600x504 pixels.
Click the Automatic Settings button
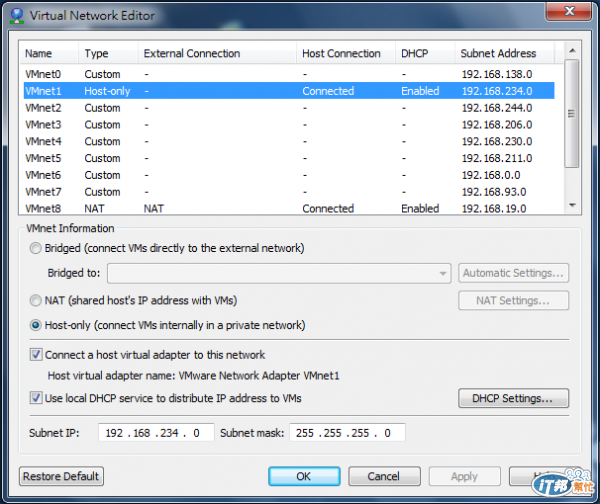pyautogui.click(x=514, y=273)
